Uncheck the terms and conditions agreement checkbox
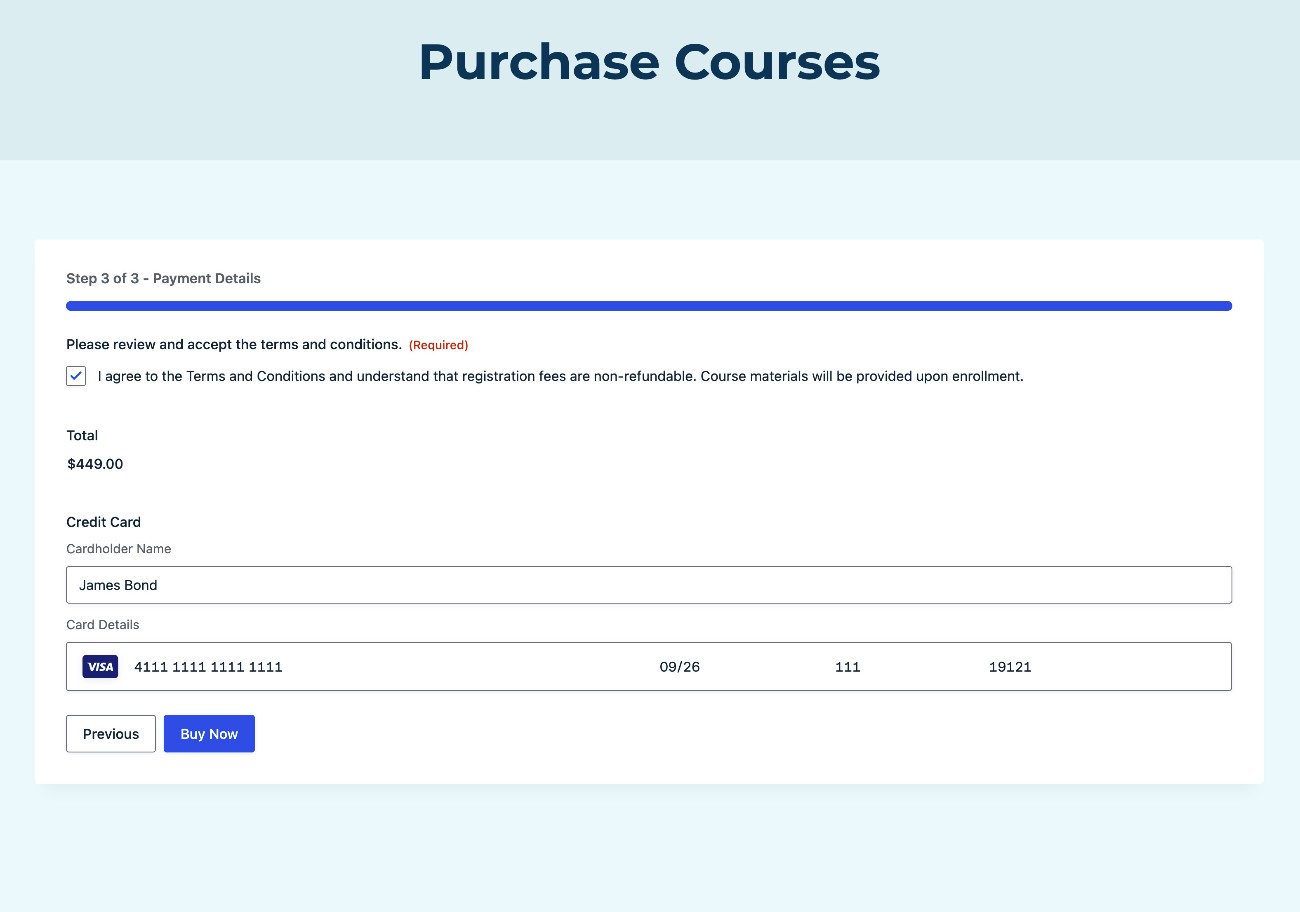The width and height of the screenshot is (1300, 912). (x=76, y=375)
